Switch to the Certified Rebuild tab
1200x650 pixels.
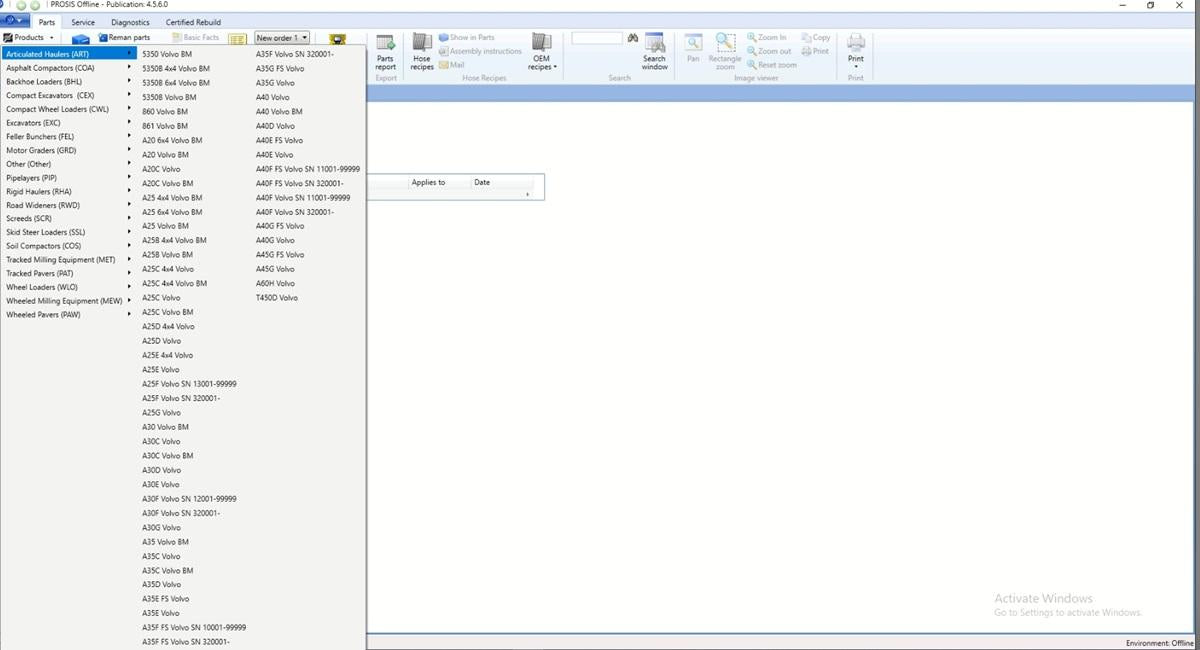(x=193, y=22)
